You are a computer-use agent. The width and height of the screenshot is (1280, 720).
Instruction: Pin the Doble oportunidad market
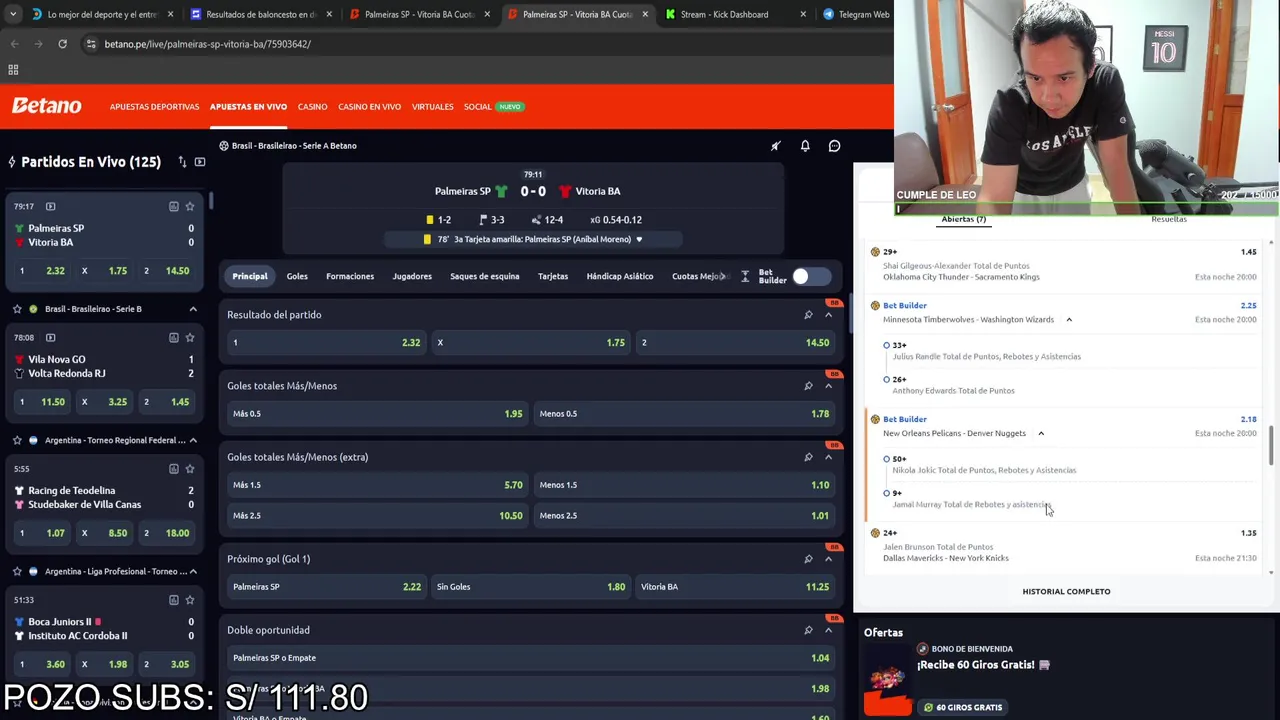[x=808, y=630]
